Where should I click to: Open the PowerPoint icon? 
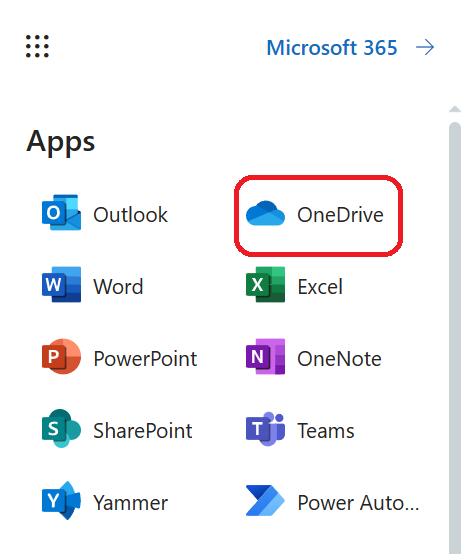pos(61,356)
